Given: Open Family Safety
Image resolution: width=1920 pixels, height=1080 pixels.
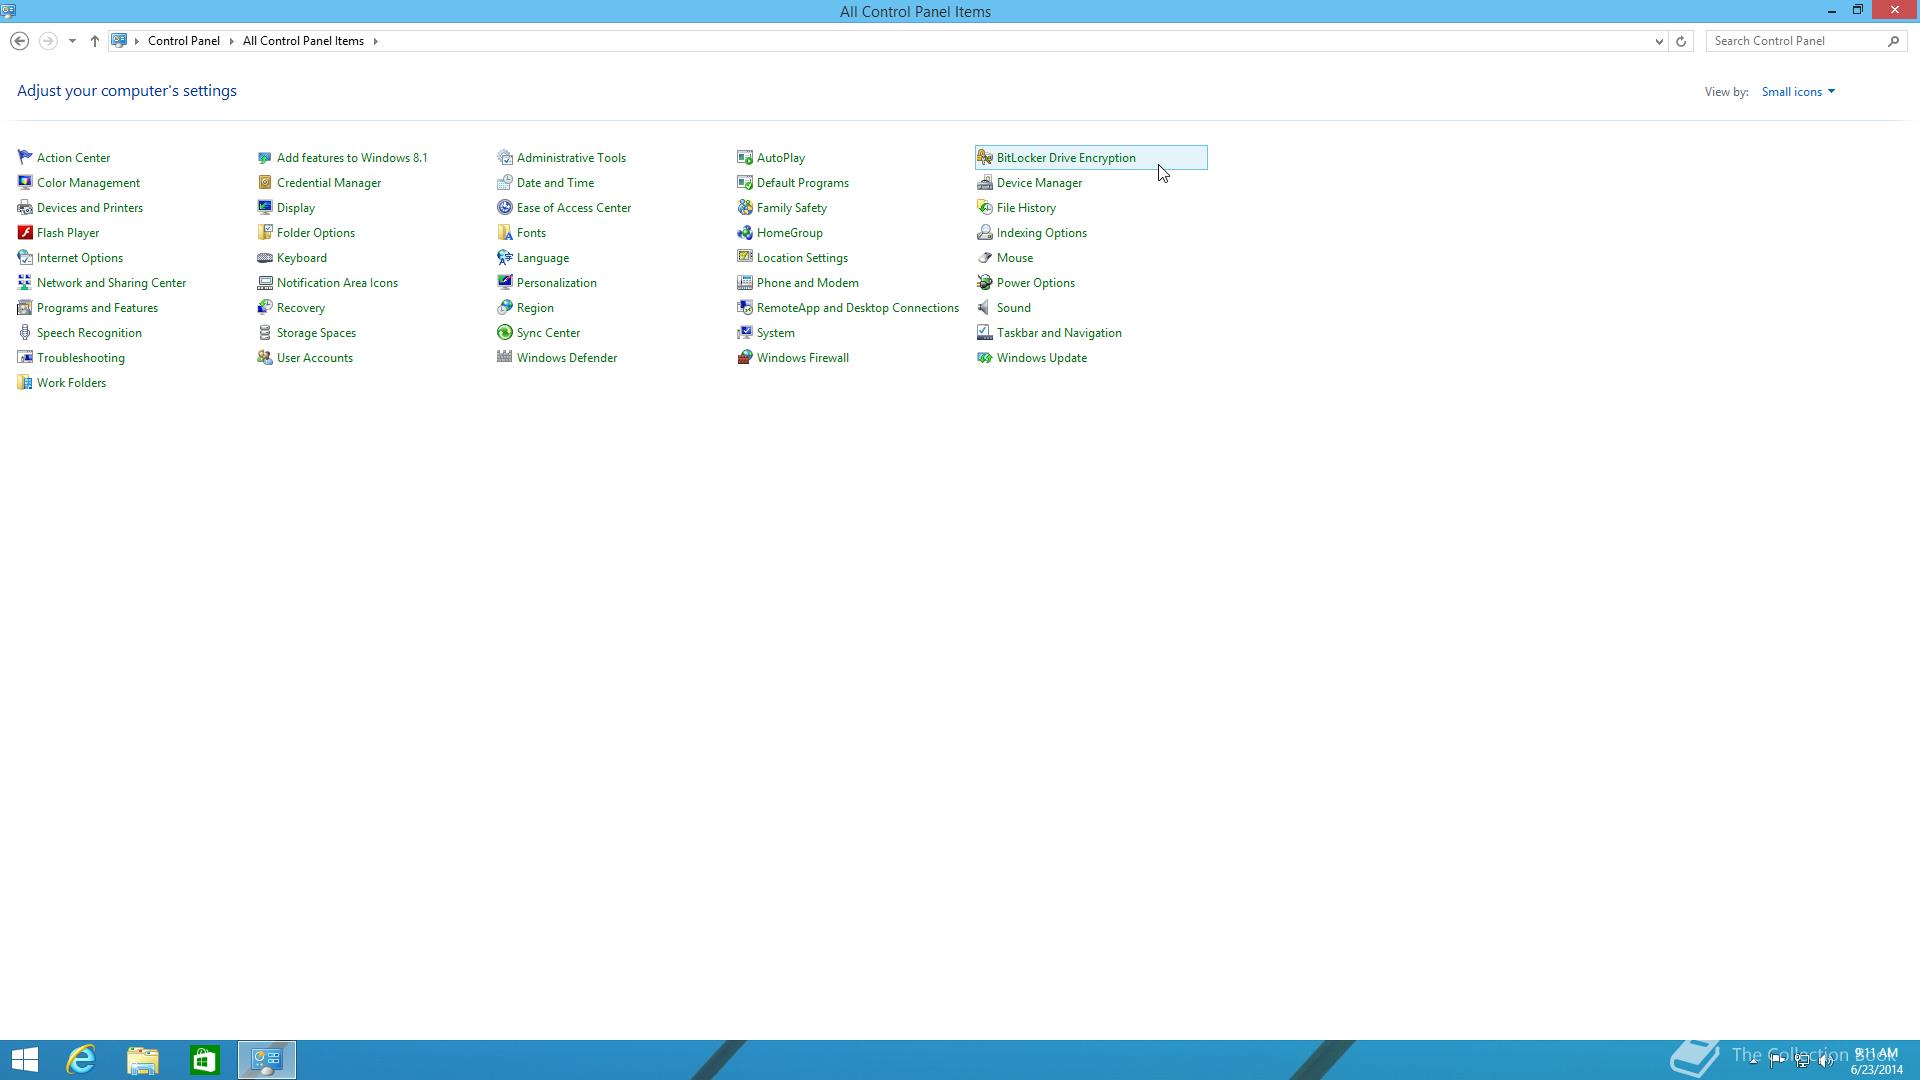Looking at the screenshot, I should coord(791,207).
